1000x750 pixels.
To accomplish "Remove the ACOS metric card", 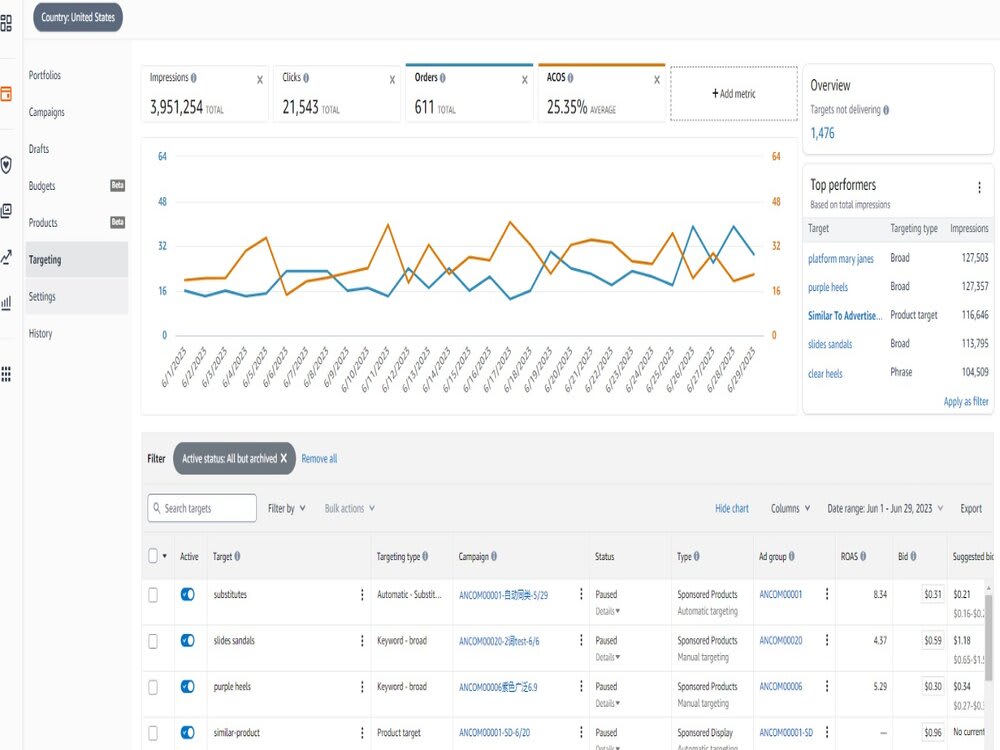I will click(x=656, y=80).
